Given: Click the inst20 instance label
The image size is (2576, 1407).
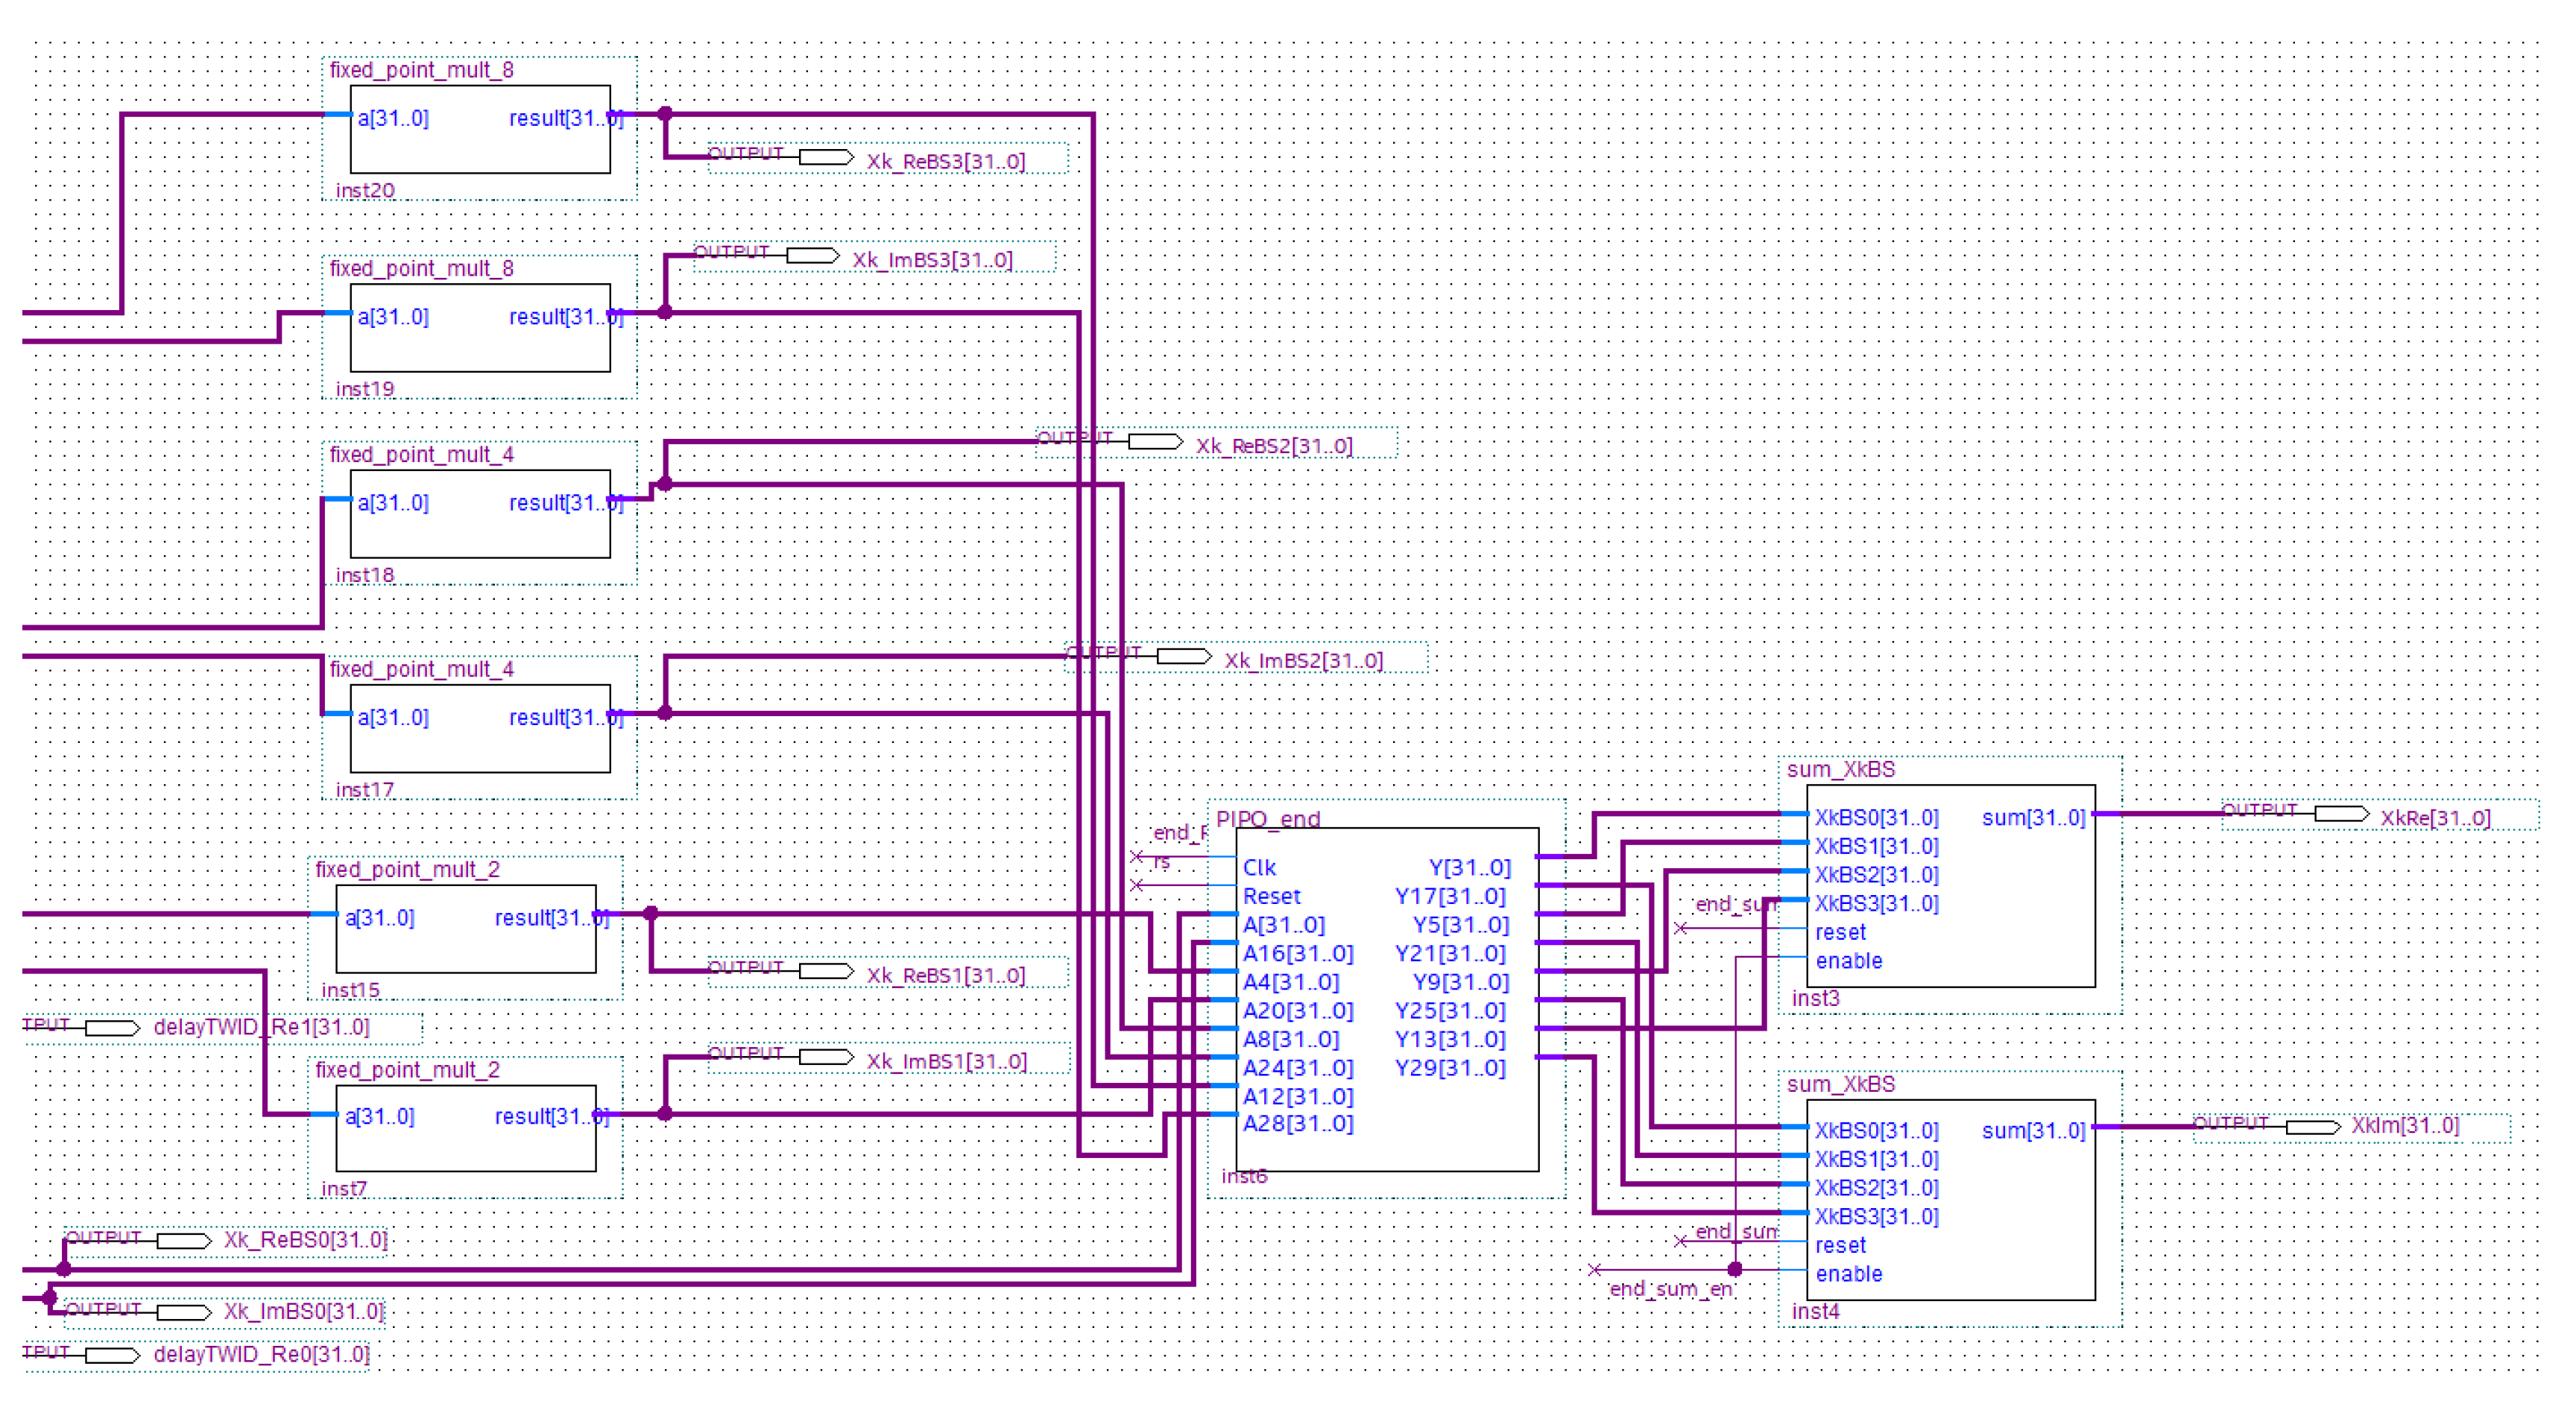Looking at the screenshot, I should point(365,190).
